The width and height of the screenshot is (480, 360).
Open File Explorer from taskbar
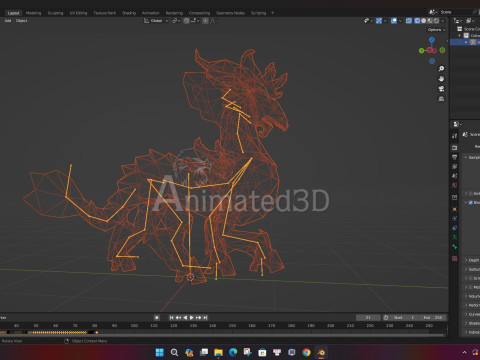tap(218, 352)
